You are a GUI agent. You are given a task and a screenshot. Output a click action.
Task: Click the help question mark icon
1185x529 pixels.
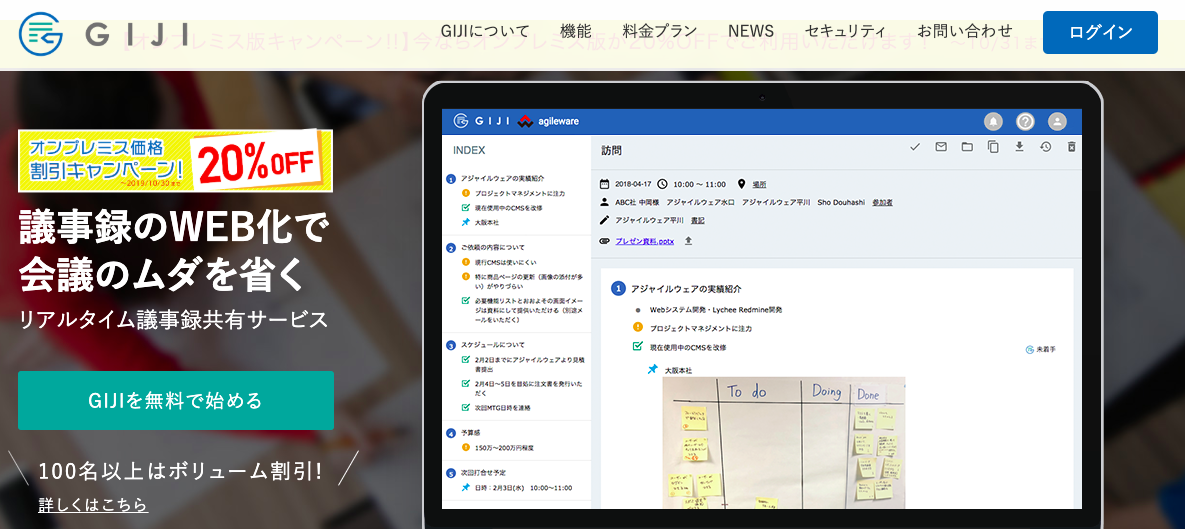pyautogui.click(x=1025, y=121)
